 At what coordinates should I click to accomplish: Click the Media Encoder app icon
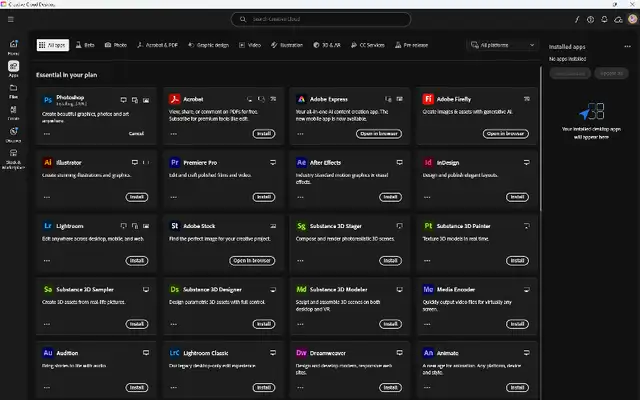[428, 289]
